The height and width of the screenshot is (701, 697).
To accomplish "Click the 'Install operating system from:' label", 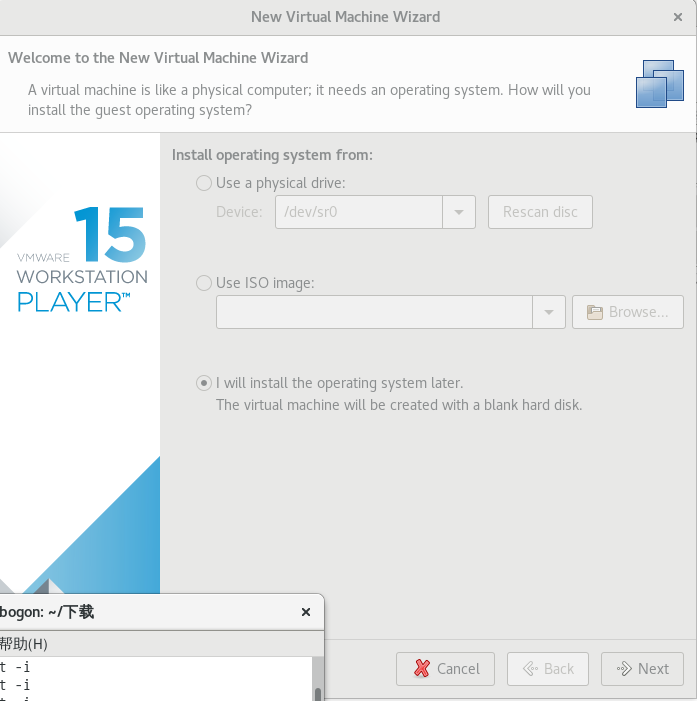I will tap(272, 155).
